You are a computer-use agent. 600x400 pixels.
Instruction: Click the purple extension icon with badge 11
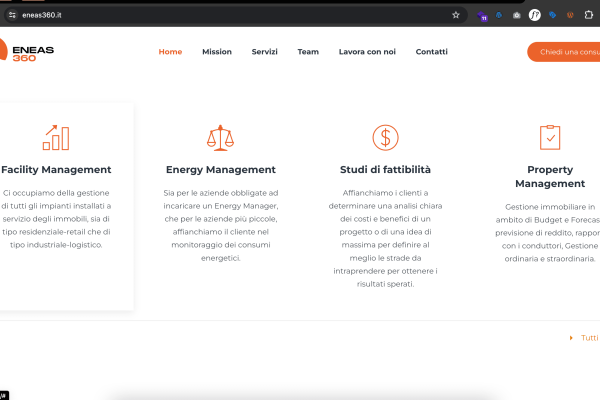point(483,15)
